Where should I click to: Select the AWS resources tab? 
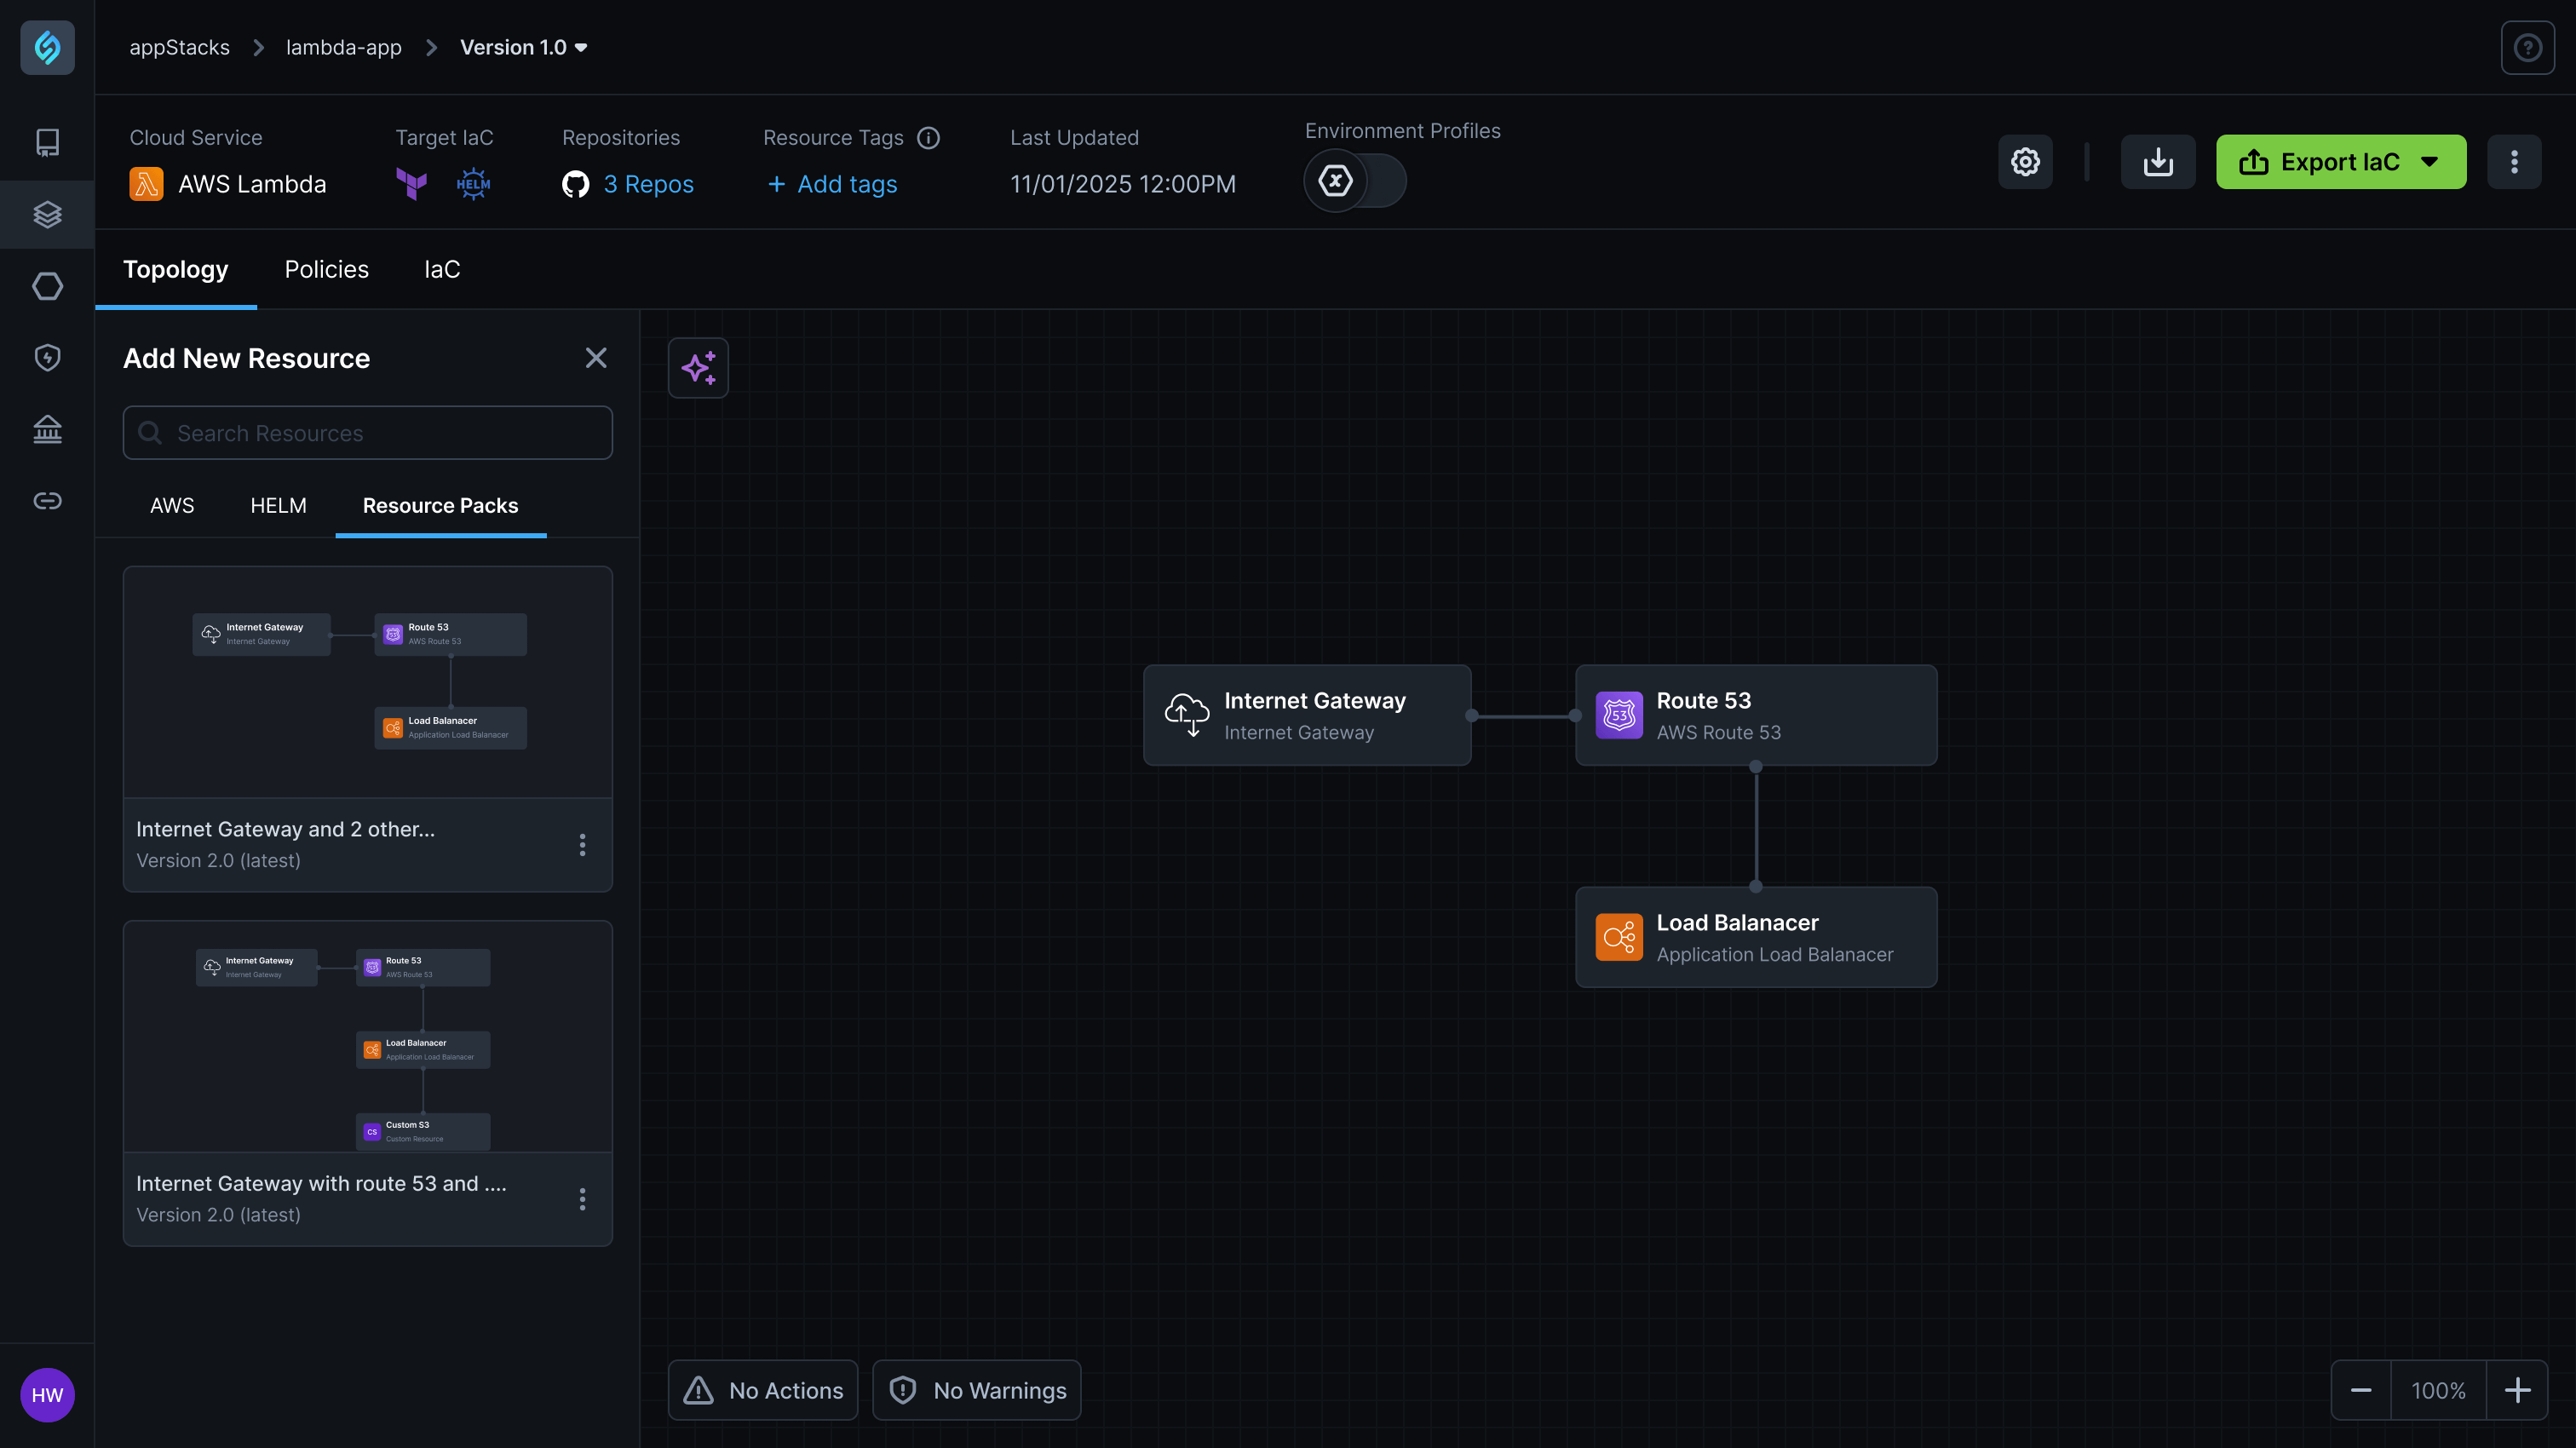tap(172, 505)
